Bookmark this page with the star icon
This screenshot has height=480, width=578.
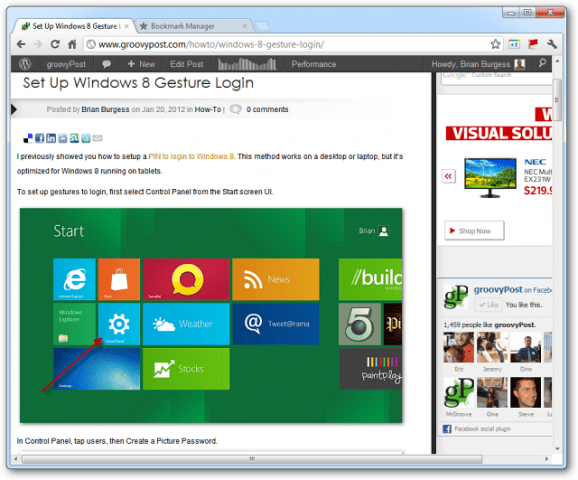[495, 44]
